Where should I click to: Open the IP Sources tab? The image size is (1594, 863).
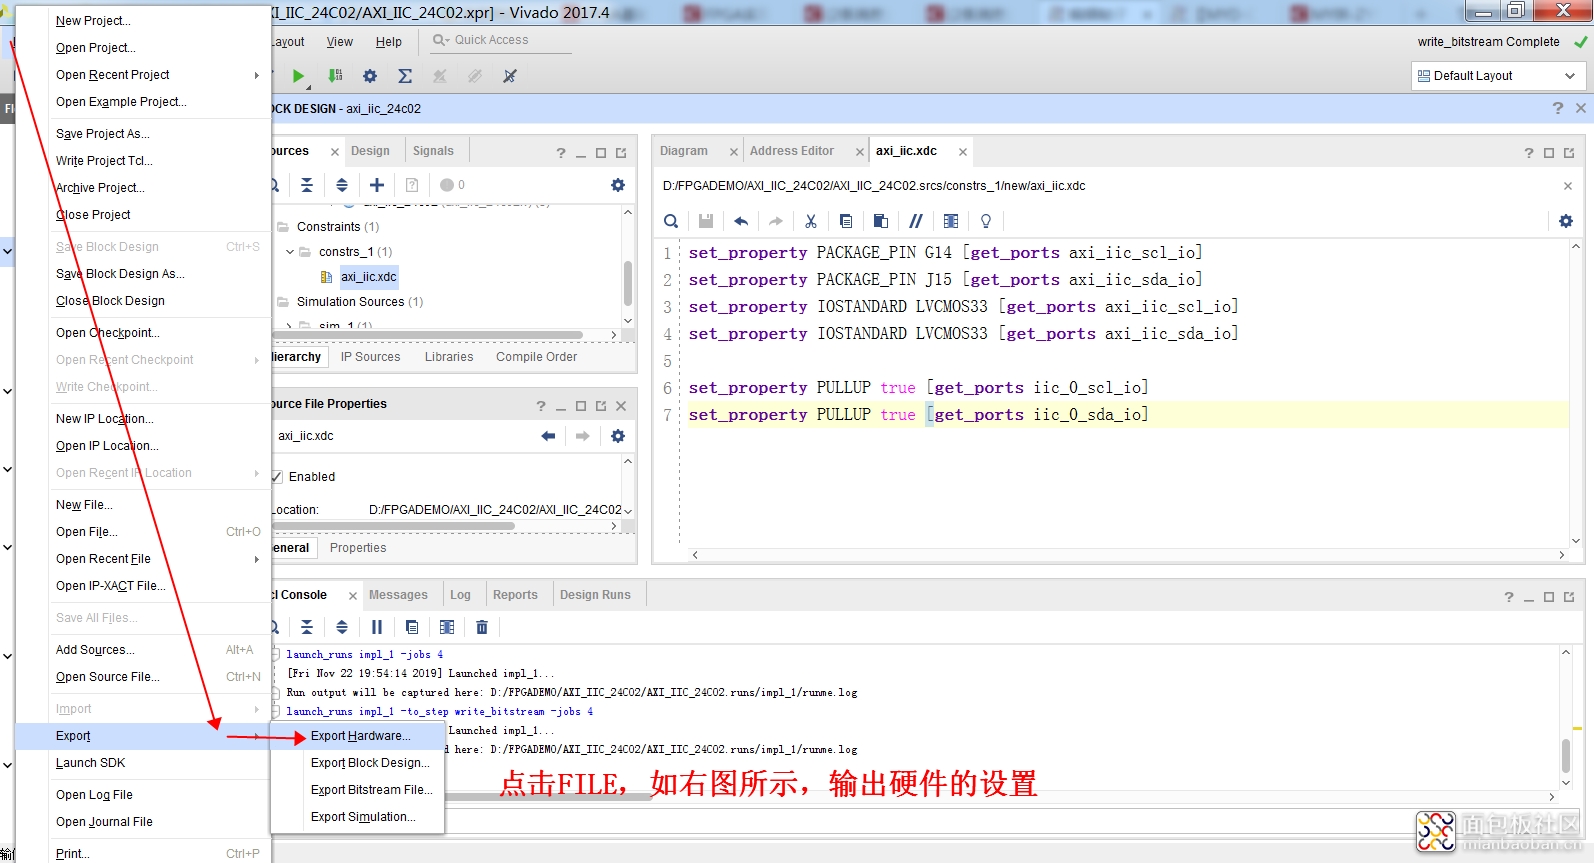coord(370,357)
